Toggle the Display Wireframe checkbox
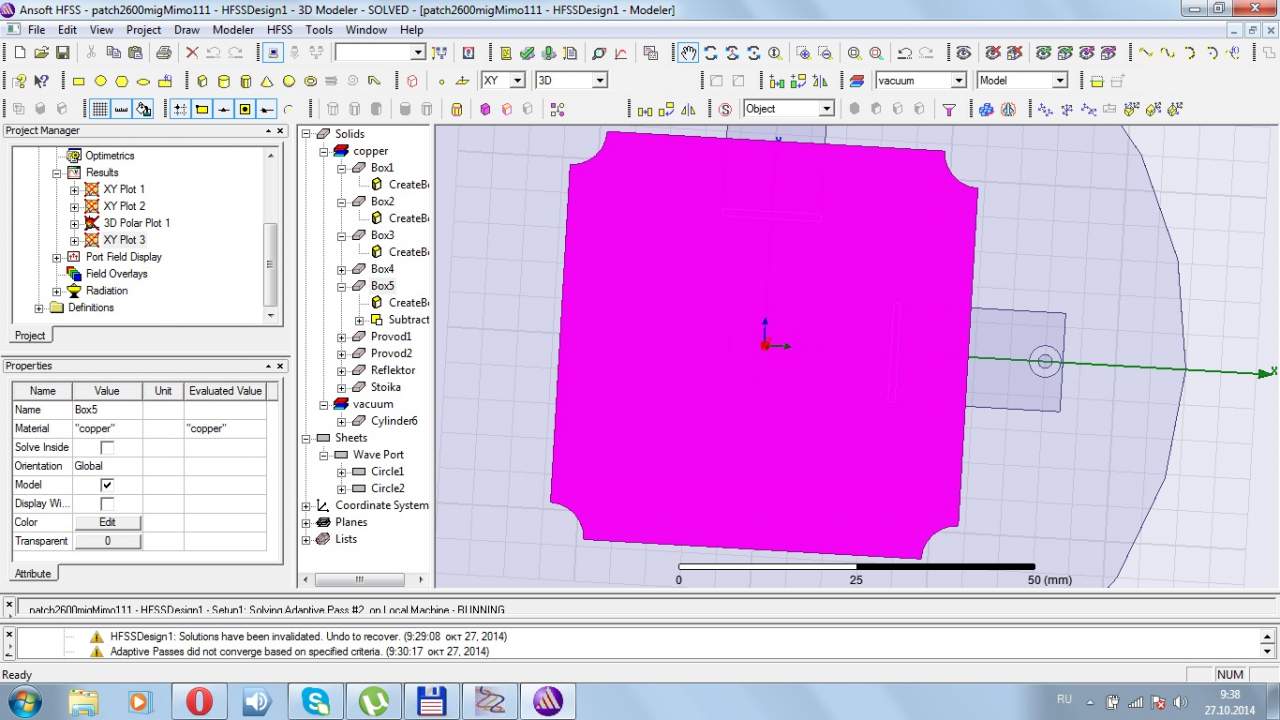 click(107, 504)
